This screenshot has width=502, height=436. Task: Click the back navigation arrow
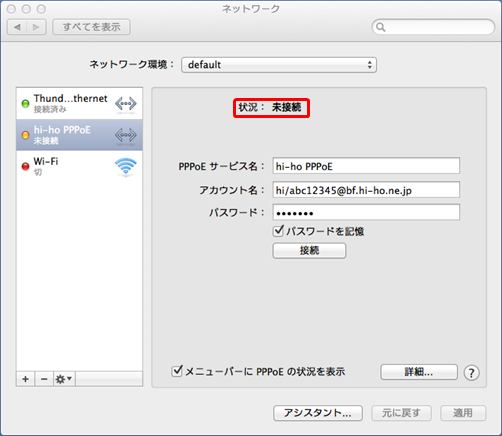coord(17,27)
